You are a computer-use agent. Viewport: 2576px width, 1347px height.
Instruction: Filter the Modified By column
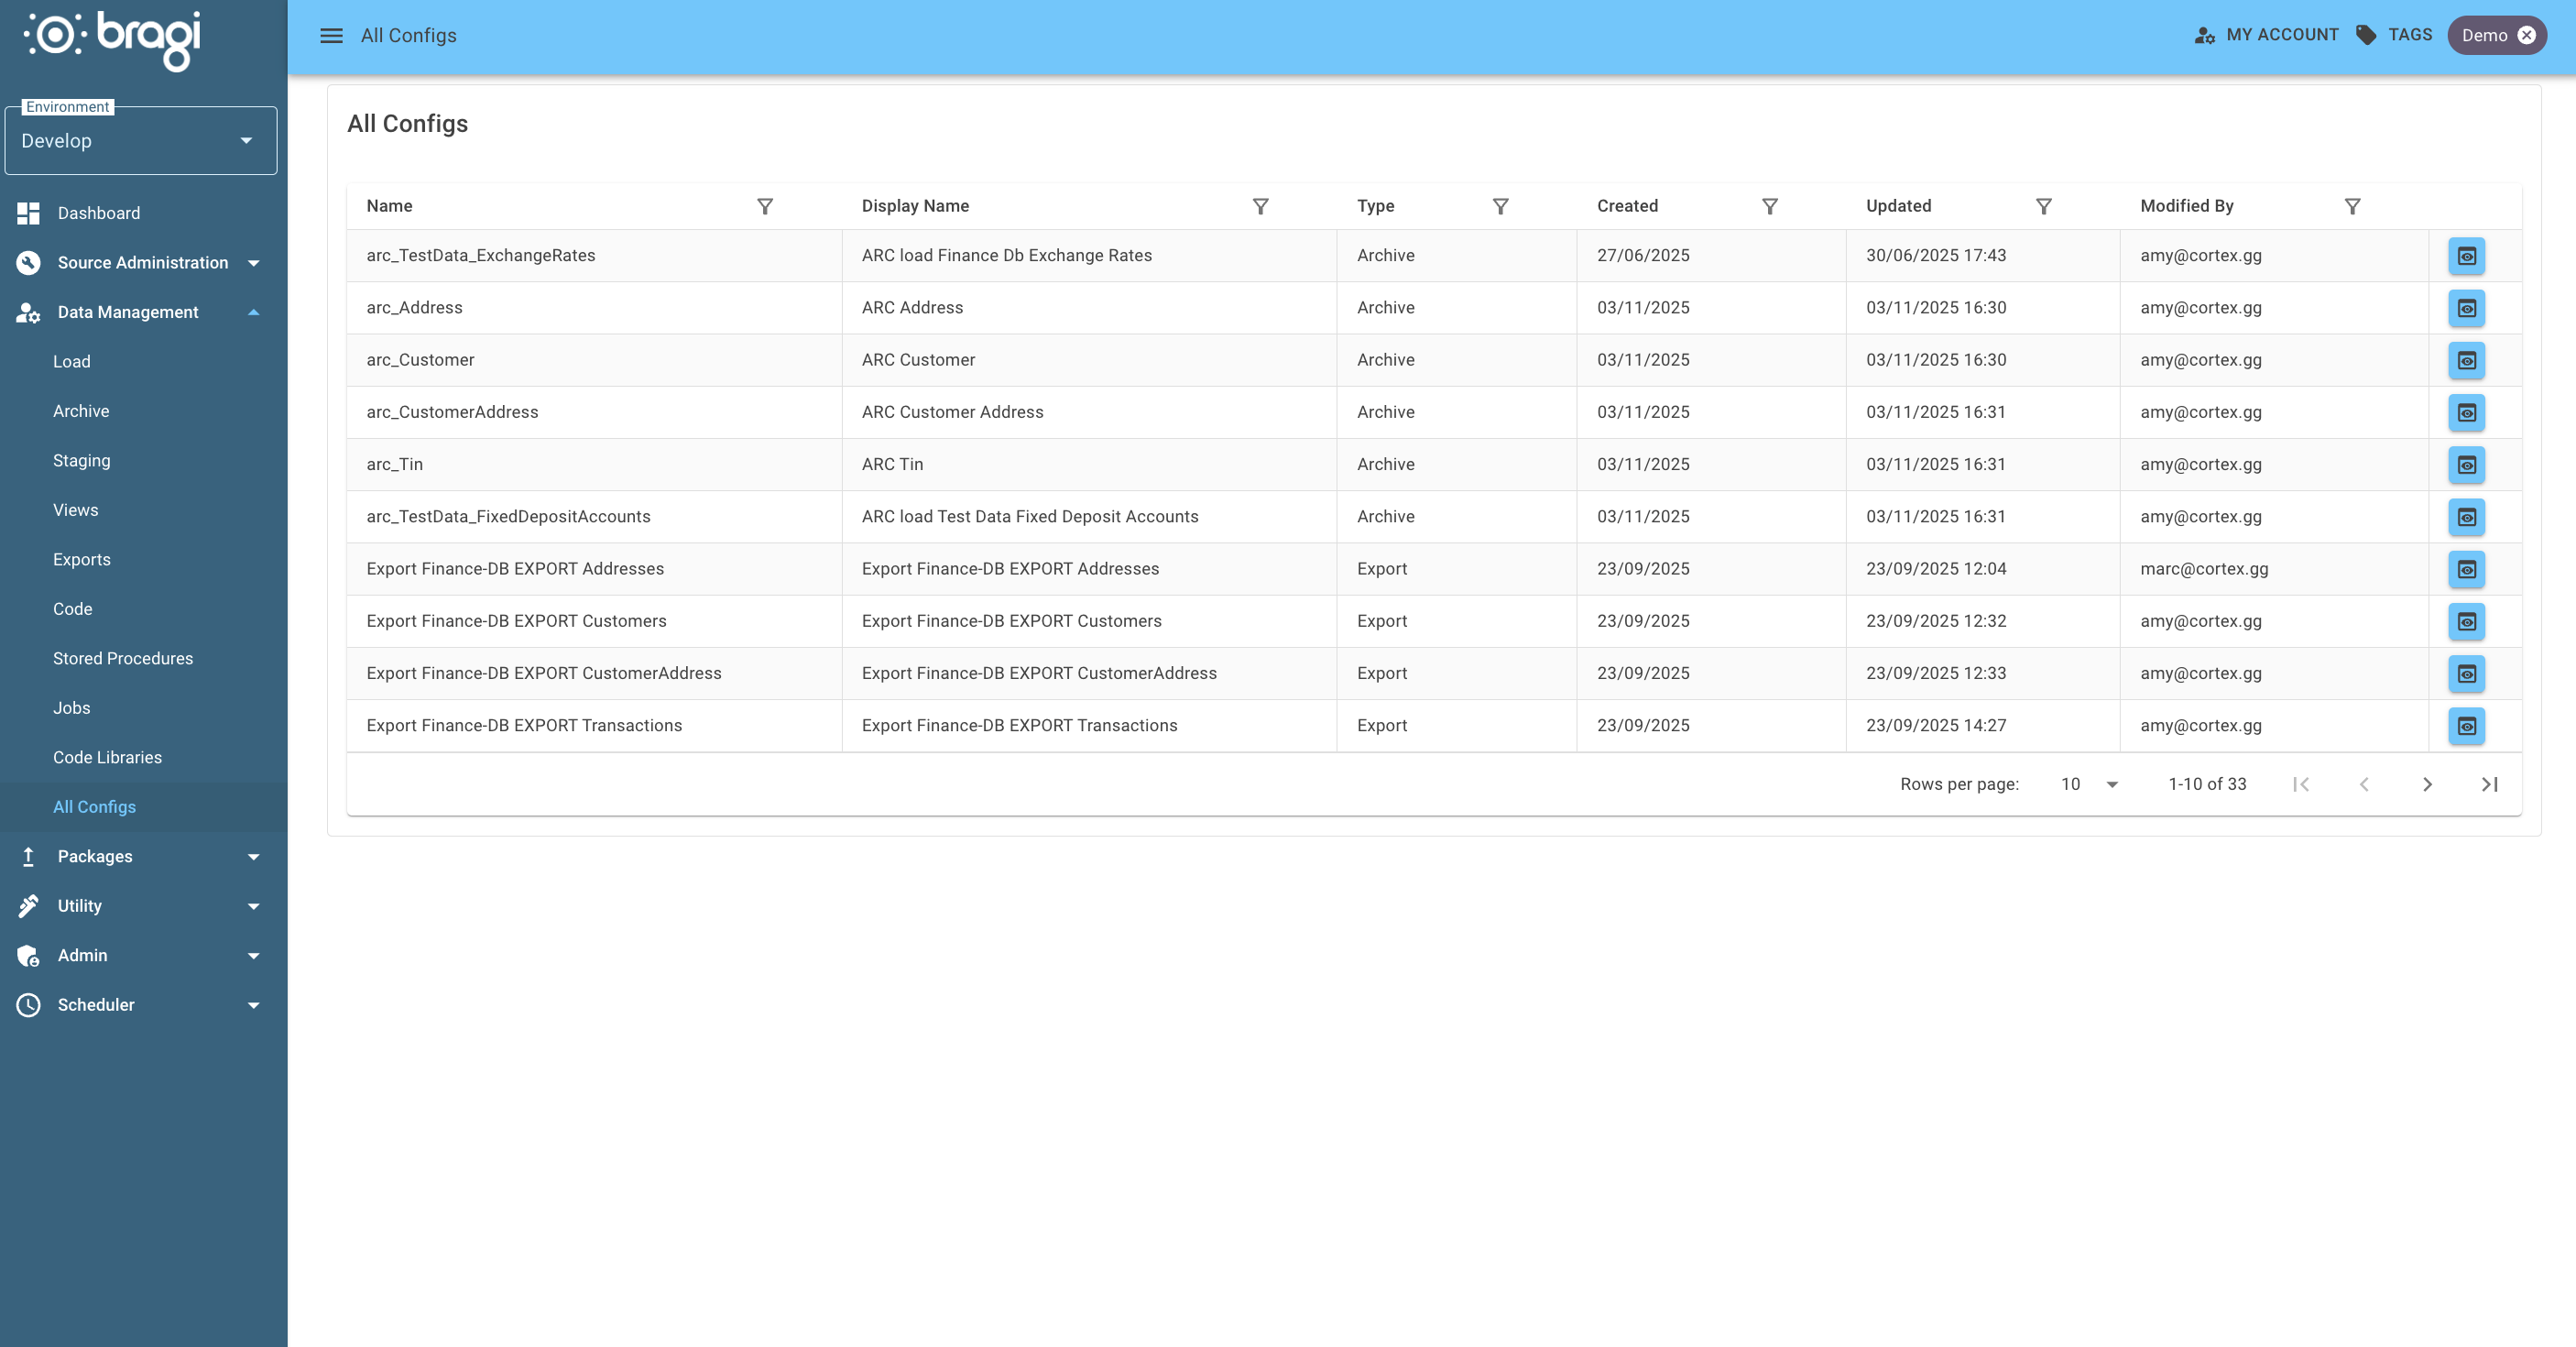[x=2353, y=206]
